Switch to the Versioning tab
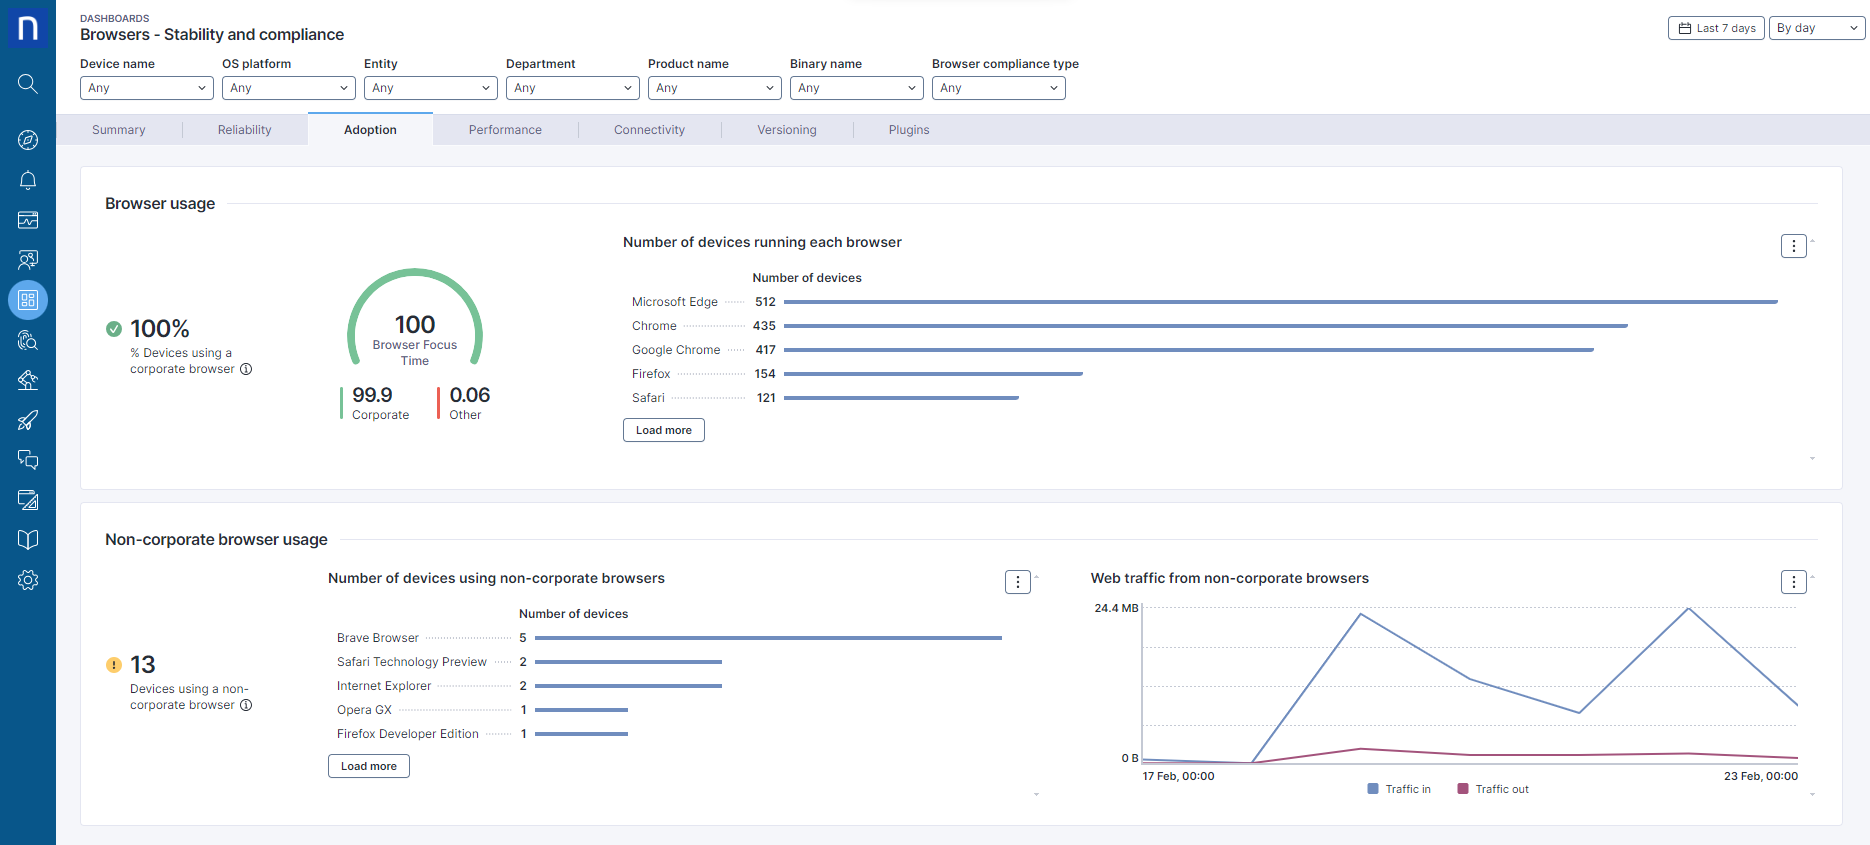The image size is (1870, 845). pyautogui.click(x=787, y=130)
